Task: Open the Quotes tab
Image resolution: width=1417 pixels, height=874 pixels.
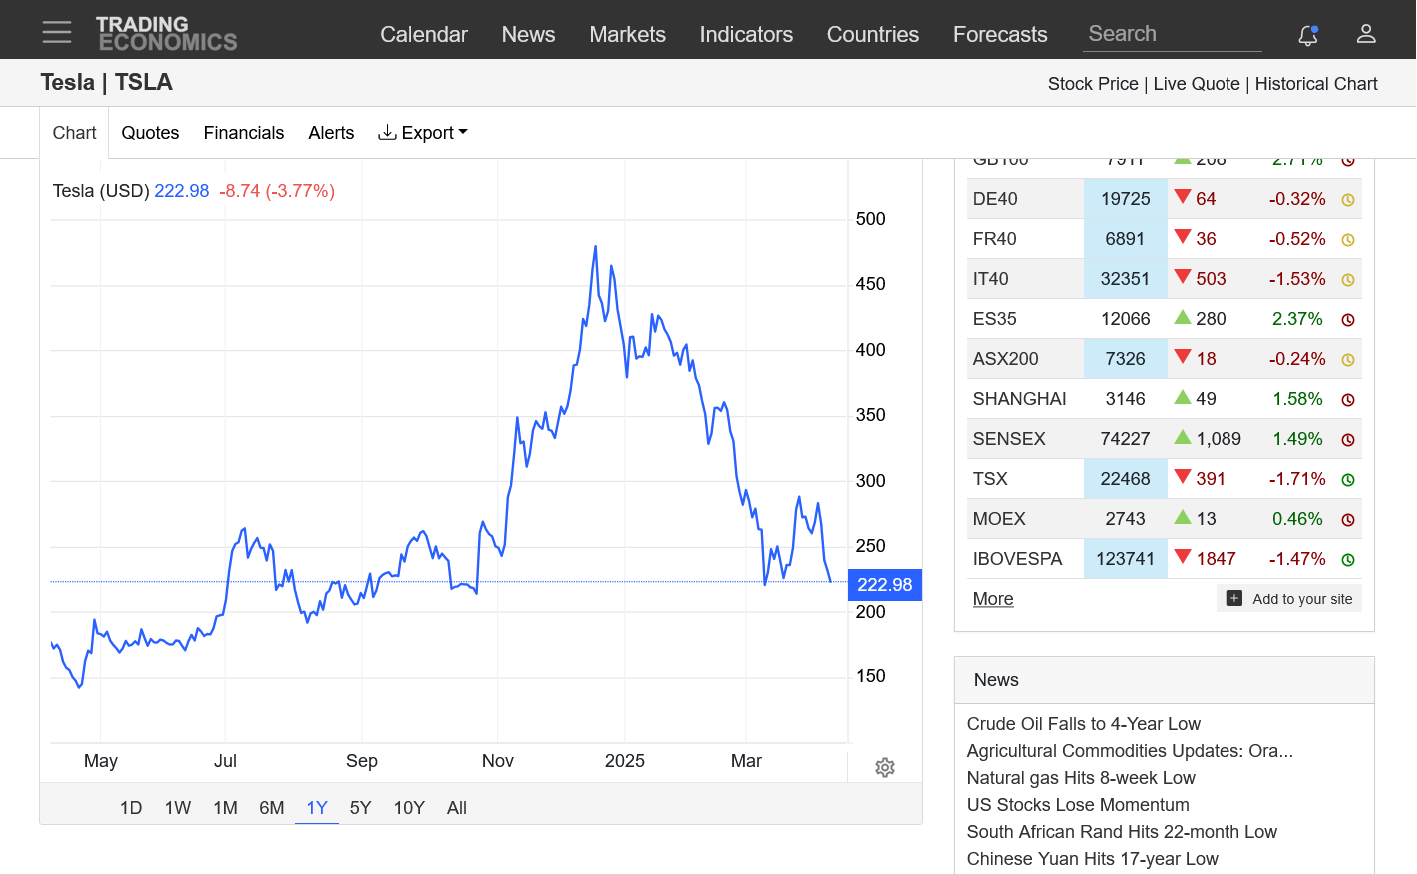Action: pyautogui.click(x=150, y=133)
